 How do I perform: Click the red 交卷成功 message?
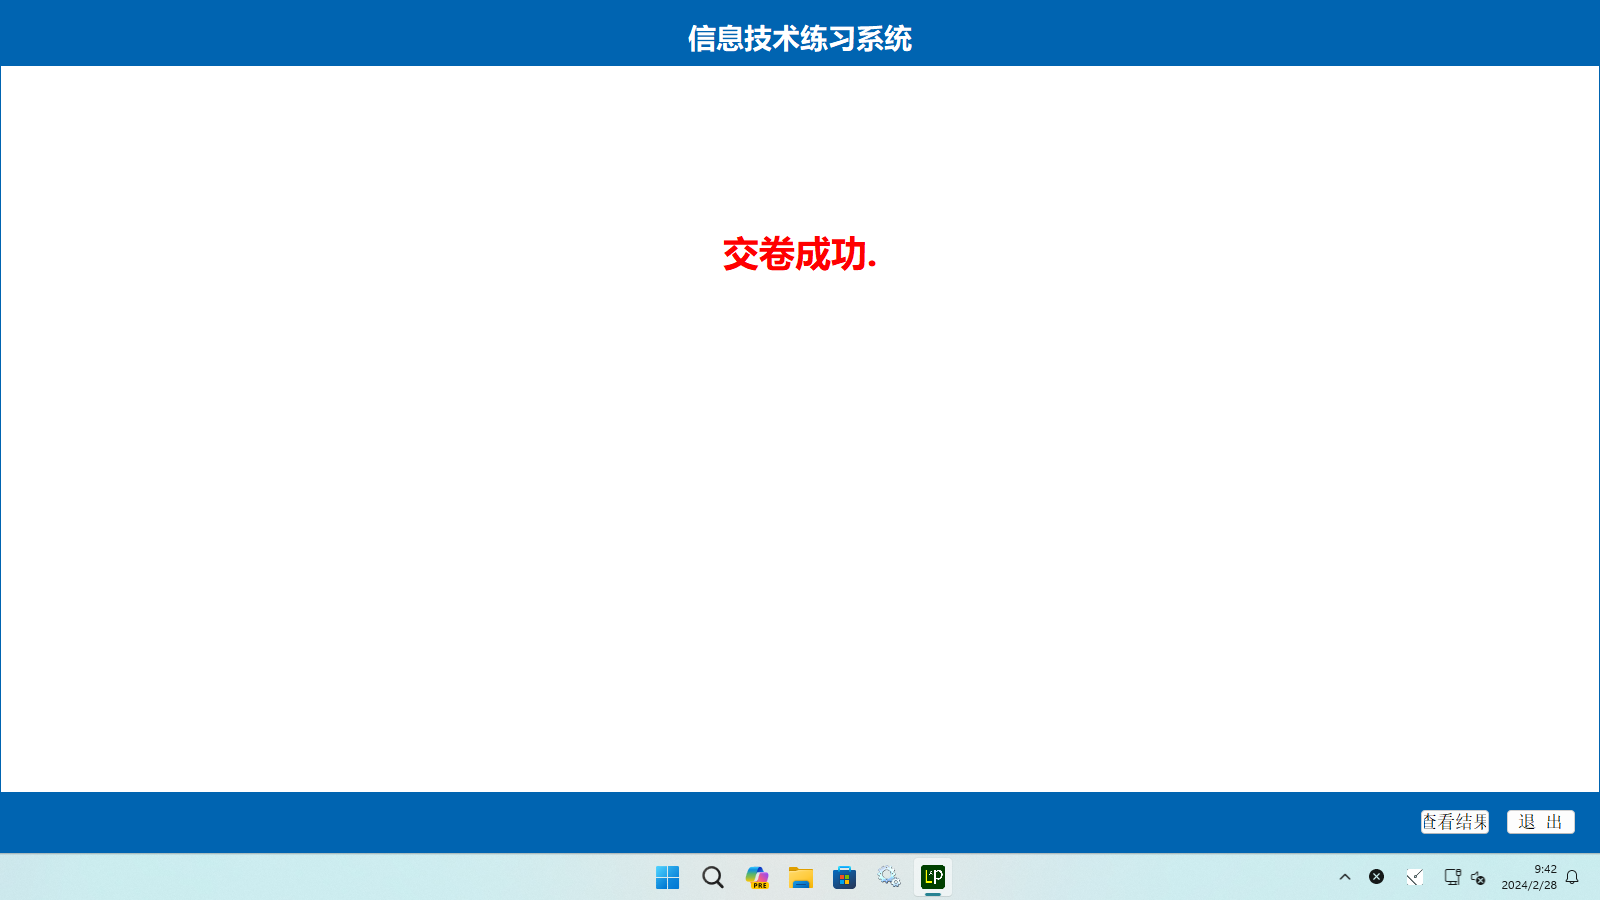(799, 255)
